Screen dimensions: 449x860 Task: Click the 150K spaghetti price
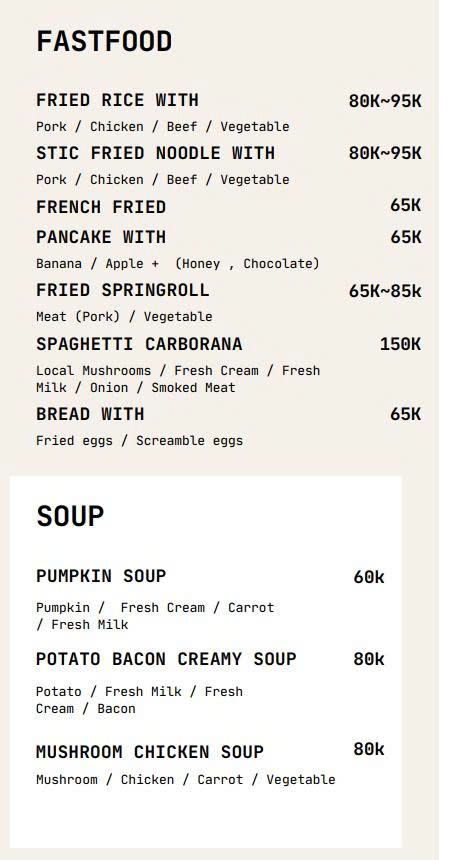pyautogui.click(x=400, y=344)
